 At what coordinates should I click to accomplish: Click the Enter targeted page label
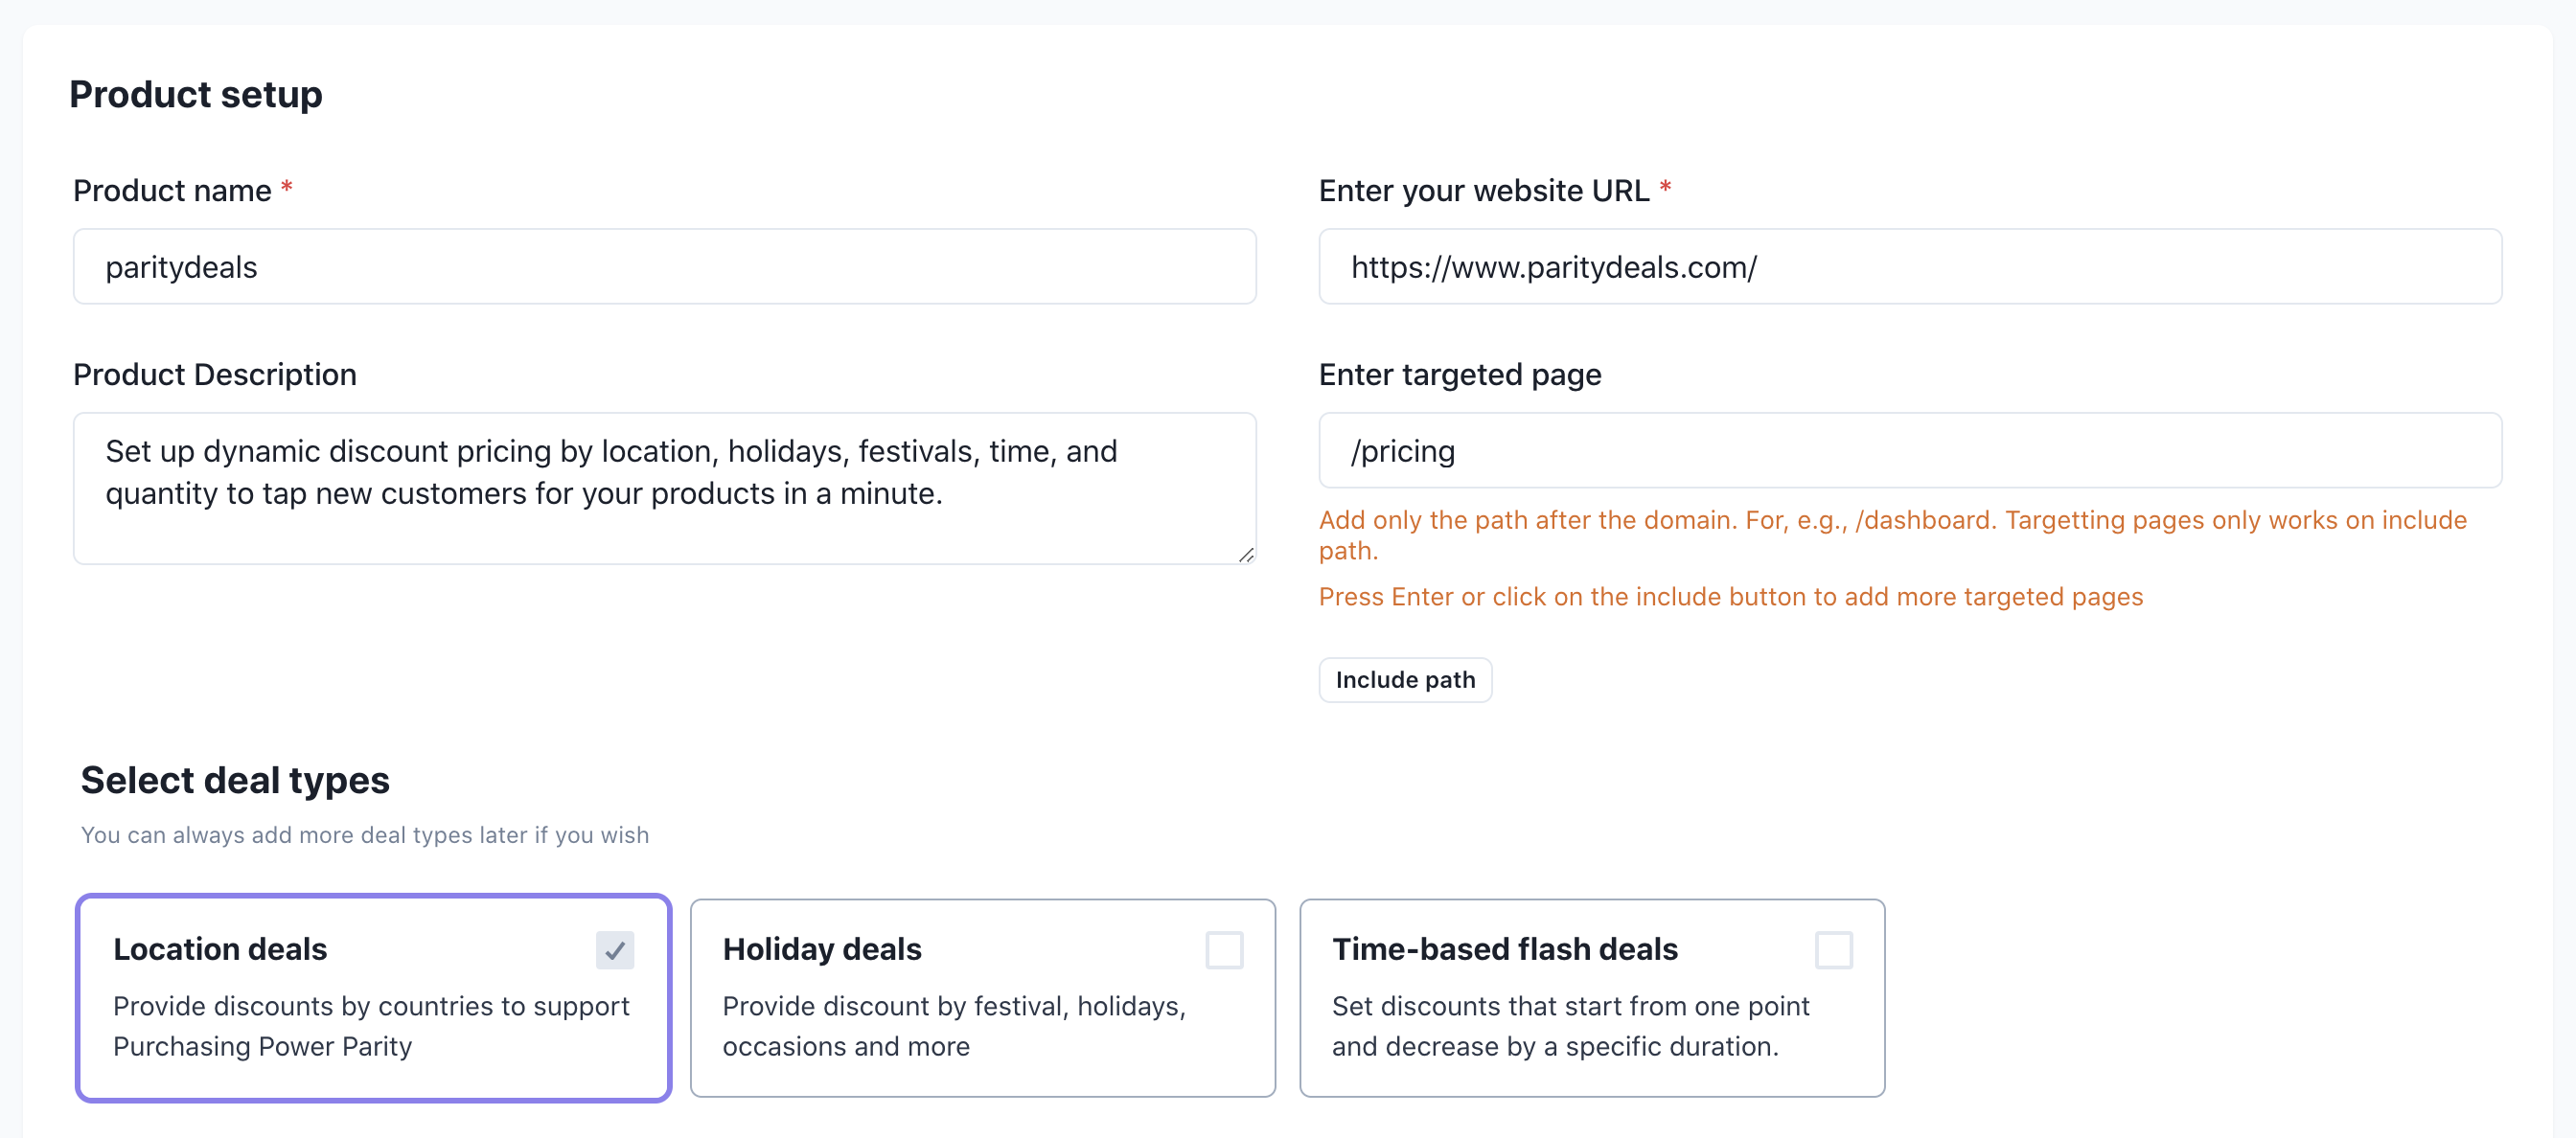point(1459,375)
